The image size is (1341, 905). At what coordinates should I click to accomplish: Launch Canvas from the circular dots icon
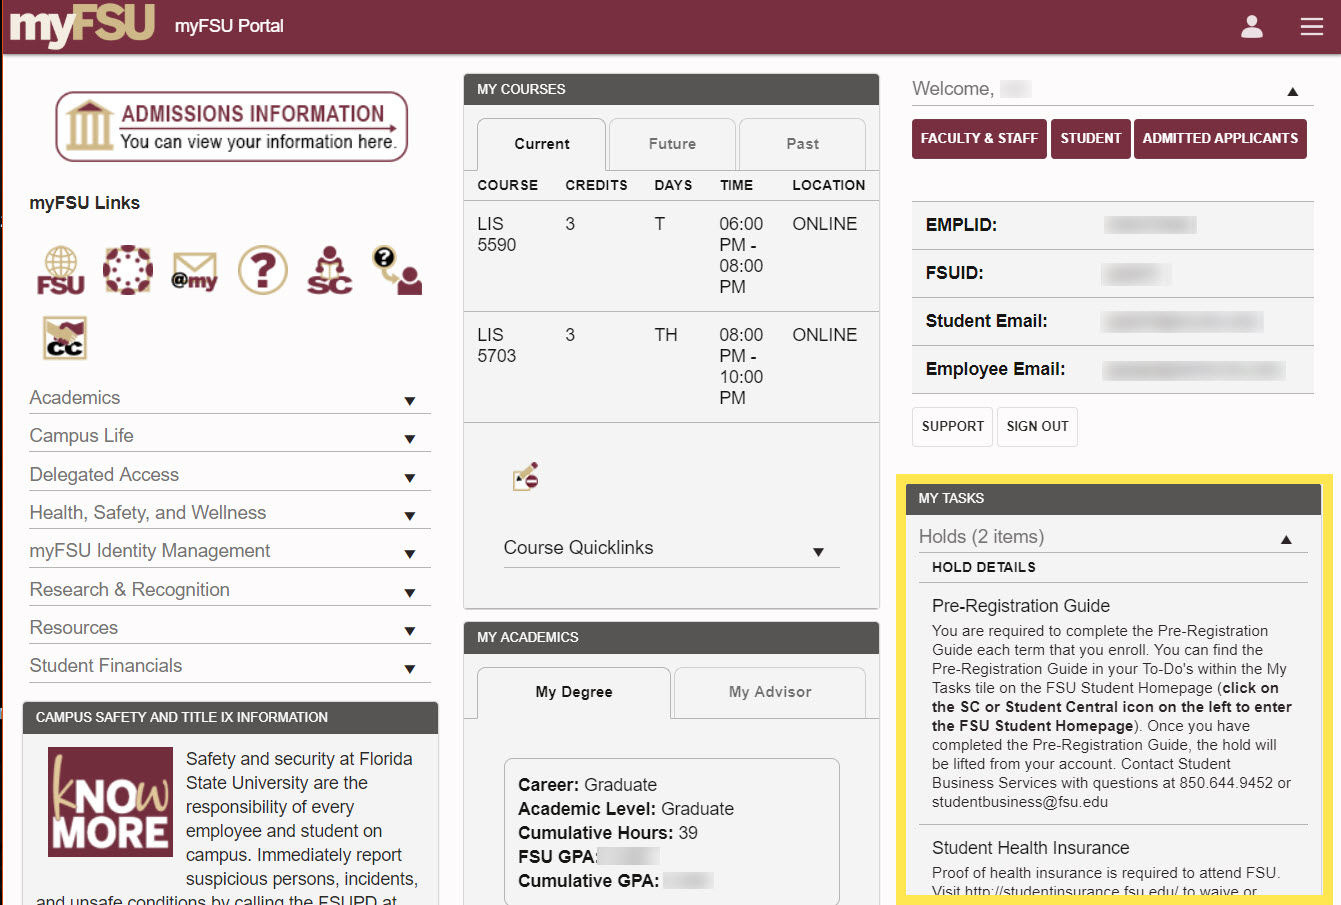[128, 270]
